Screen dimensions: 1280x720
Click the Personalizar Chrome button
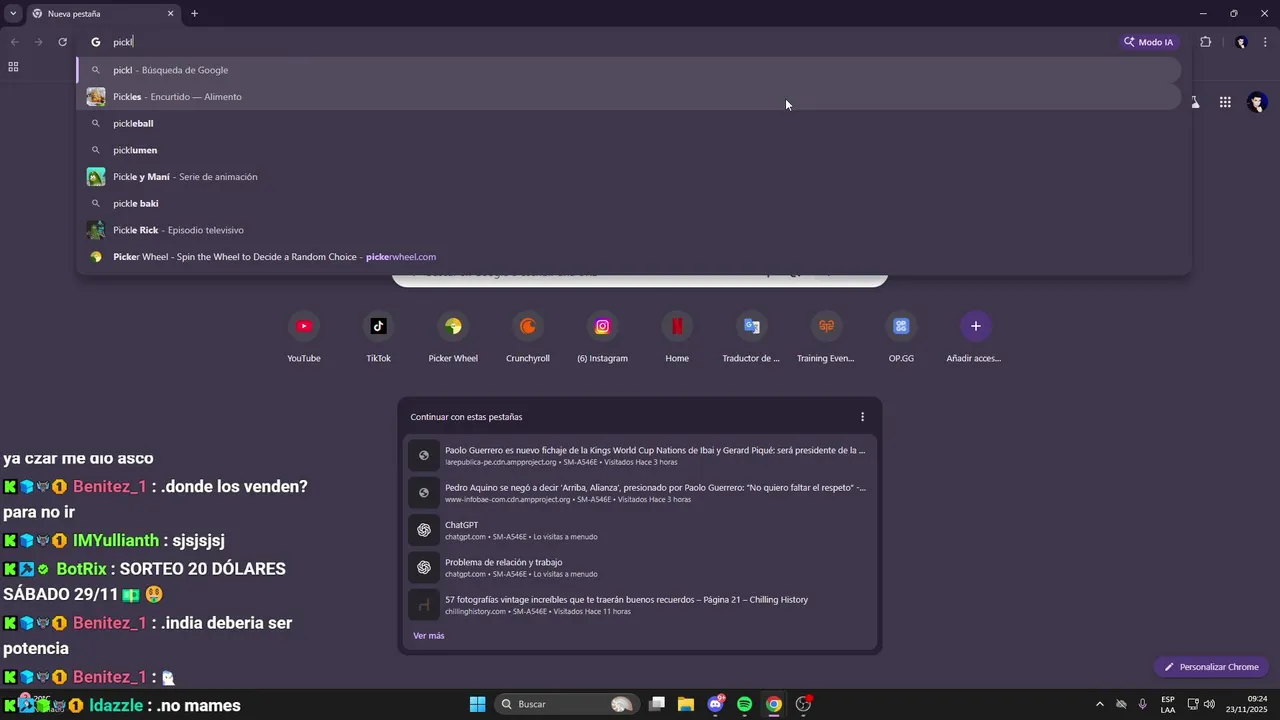(1211, 667)
